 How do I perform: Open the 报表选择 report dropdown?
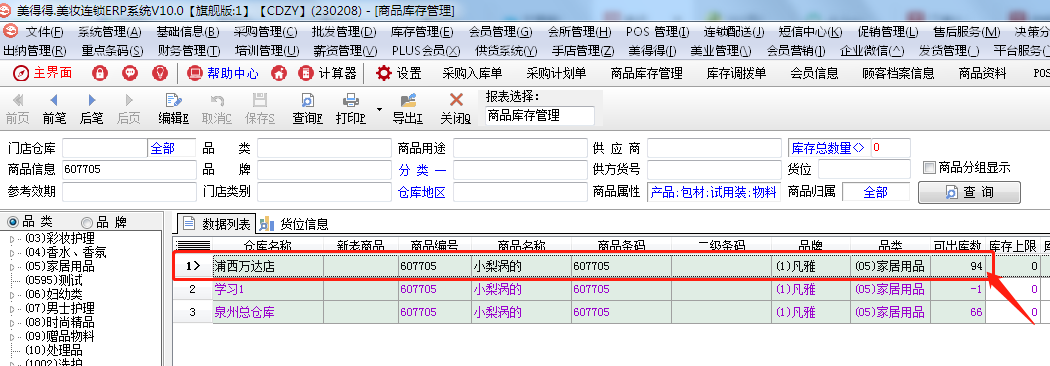coord(539,116)
